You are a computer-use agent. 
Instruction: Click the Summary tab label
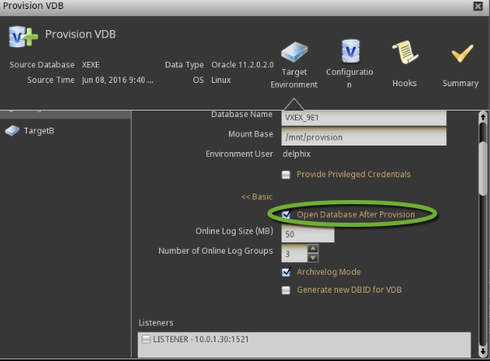(x=461, y=83)
